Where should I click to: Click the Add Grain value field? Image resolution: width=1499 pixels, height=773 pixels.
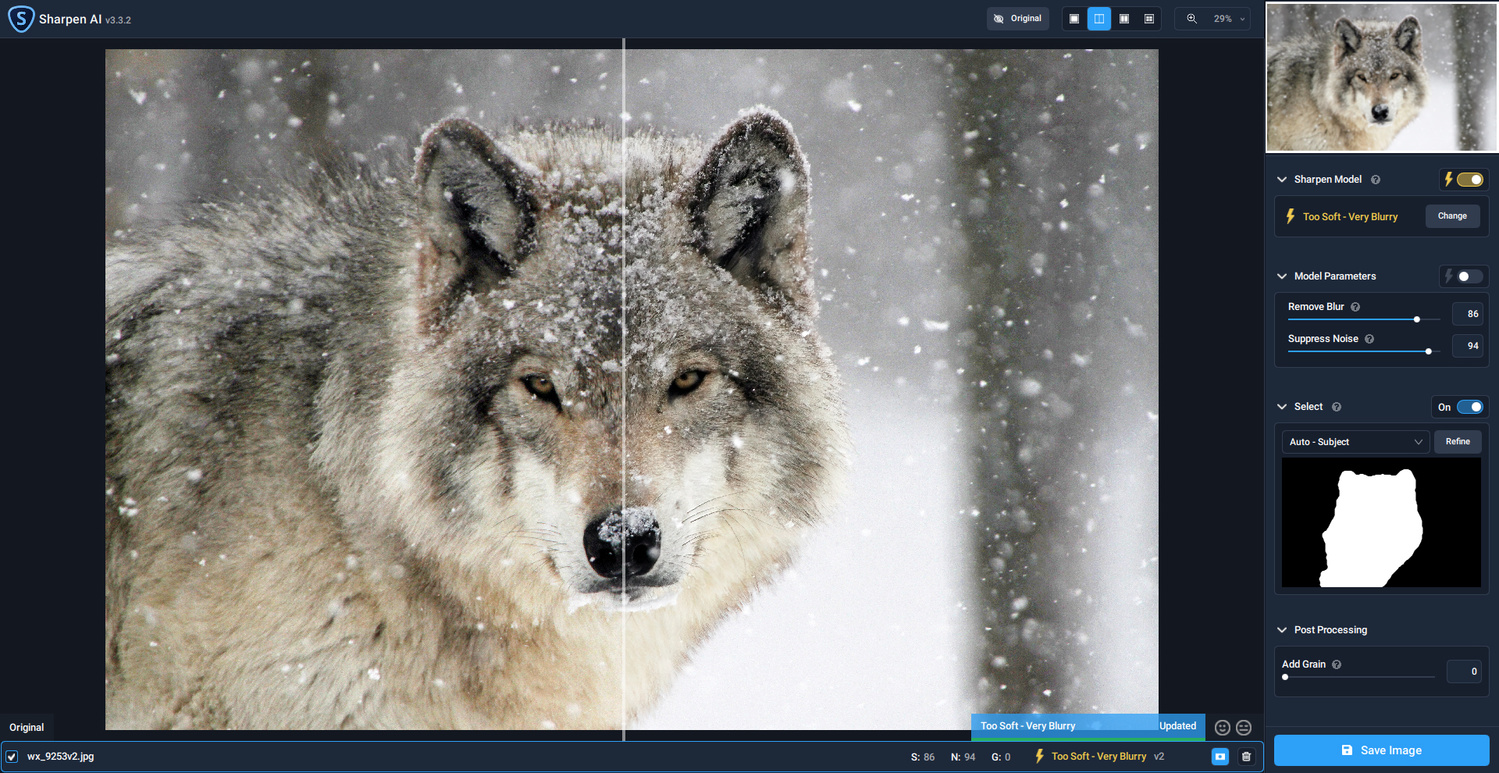click(x=1464, y=672)
